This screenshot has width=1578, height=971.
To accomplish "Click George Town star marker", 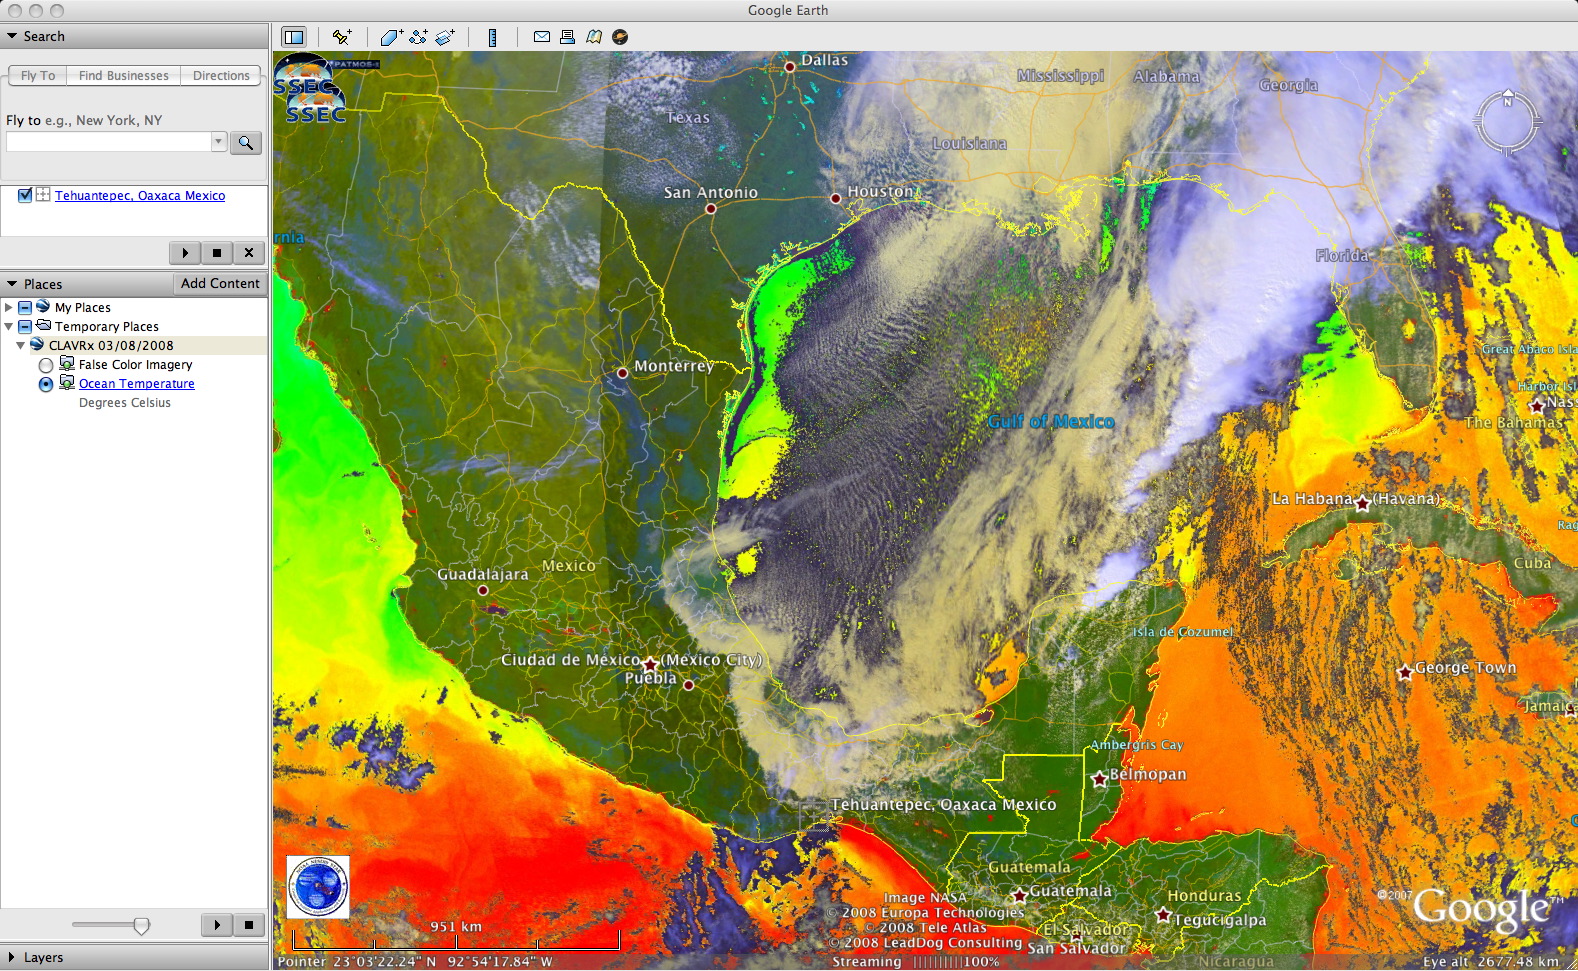I will (1405, 672).
